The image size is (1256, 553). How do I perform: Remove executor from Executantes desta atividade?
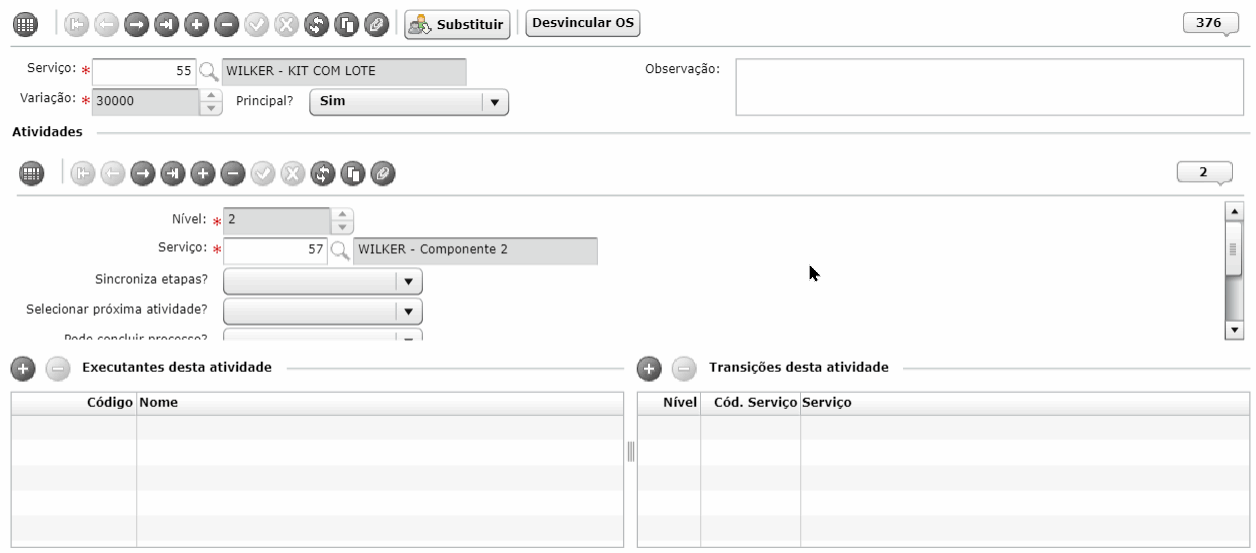[57, 368]
